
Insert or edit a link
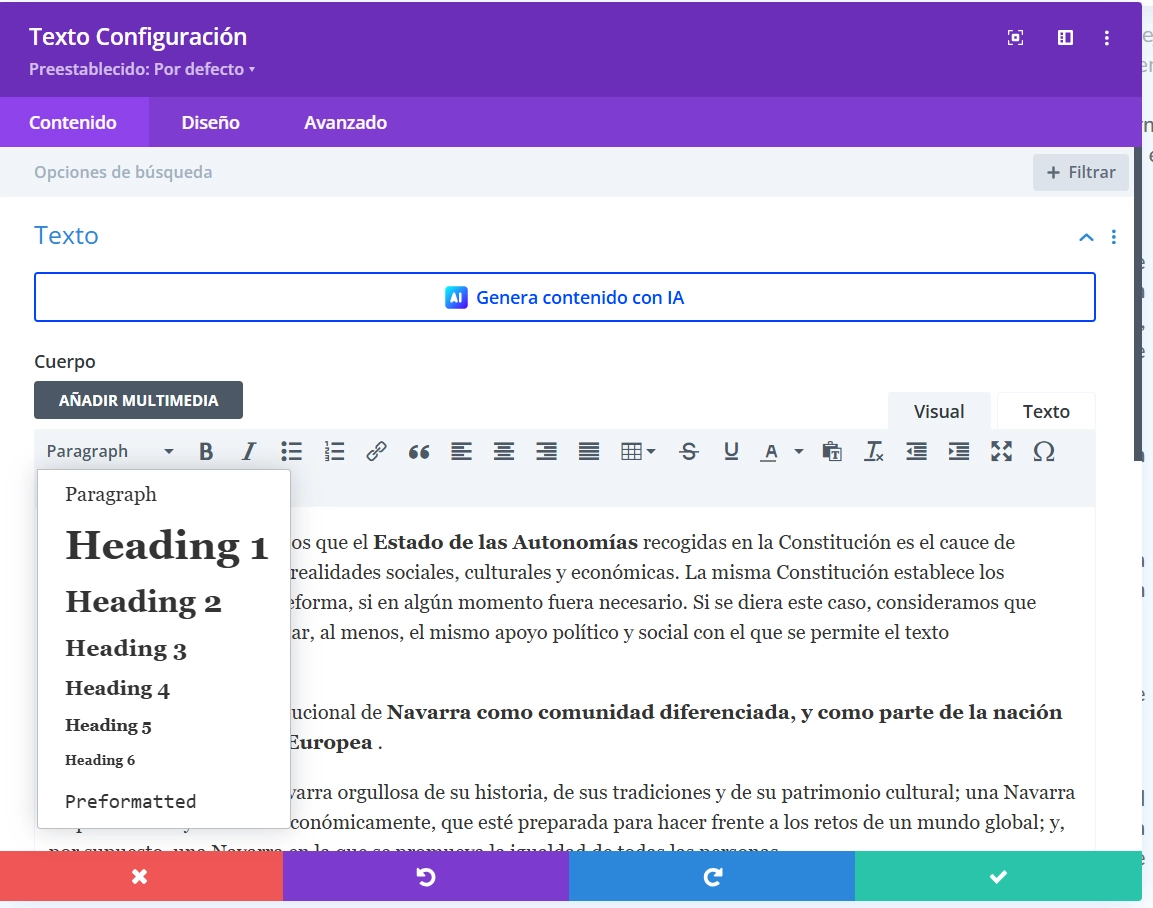[376, 451]
